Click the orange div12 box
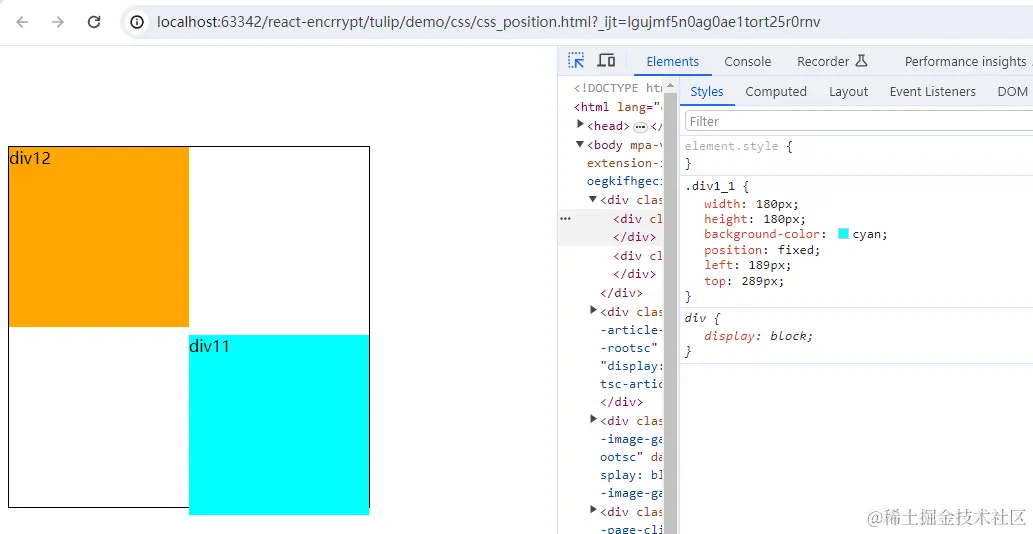Viewport: 1033px width, 534px height. click(x=99, y=237)
